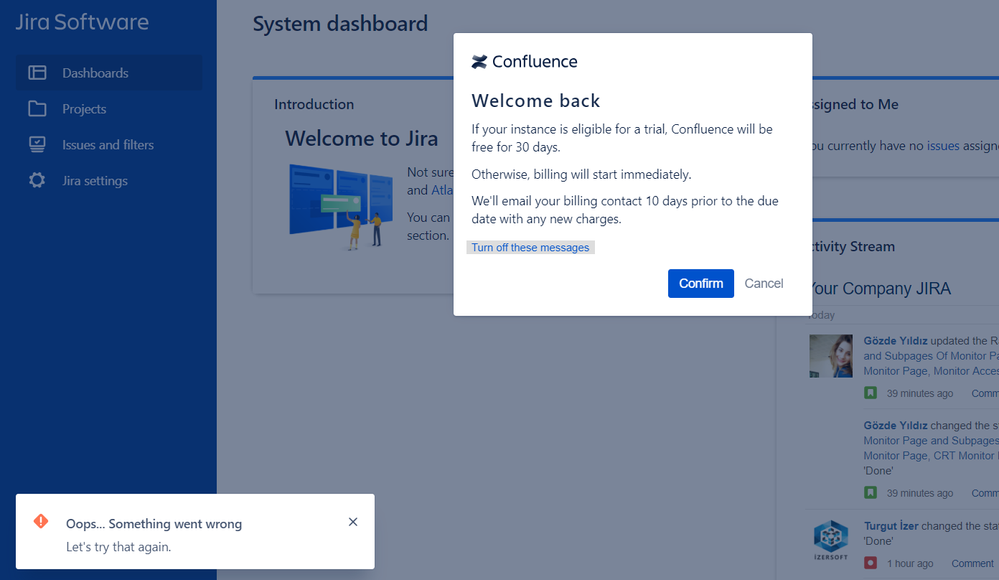The image size is (999, 580).
Task: Click Turgut İzer name link
Action: coord(891,526)
